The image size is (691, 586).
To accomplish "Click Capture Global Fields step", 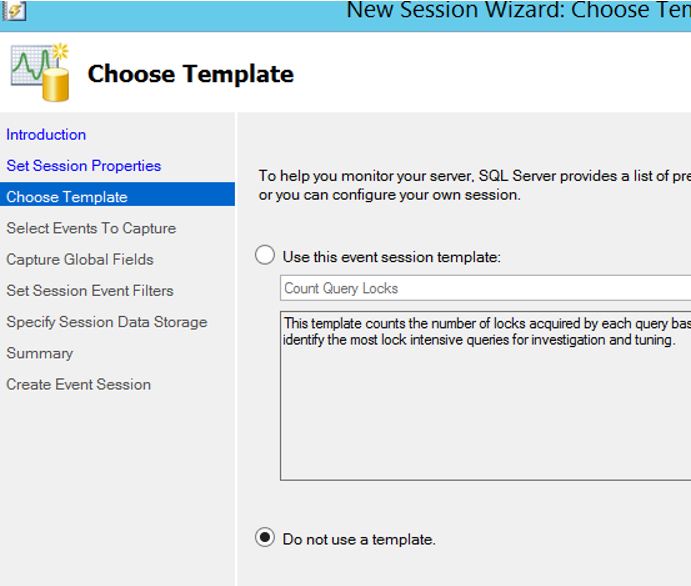I will tap(80, 260).
